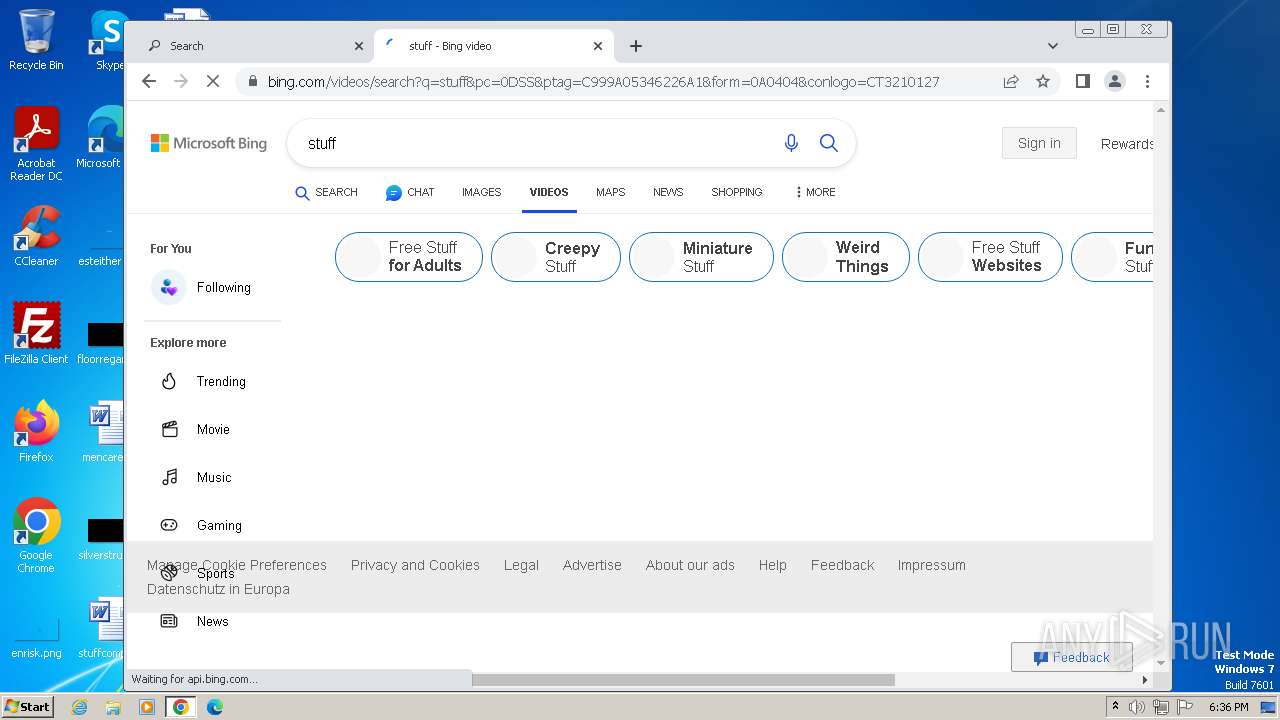Open the News category in sidebar
The height and width of the screenshot is (720, 1280).
pyautogui.click(x=196, y=621)
